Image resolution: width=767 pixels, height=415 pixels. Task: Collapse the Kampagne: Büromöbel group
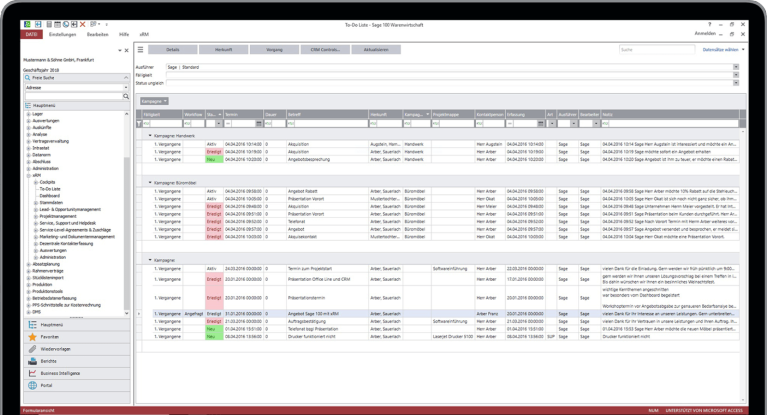pyautogui.click(x=149, y=184)
